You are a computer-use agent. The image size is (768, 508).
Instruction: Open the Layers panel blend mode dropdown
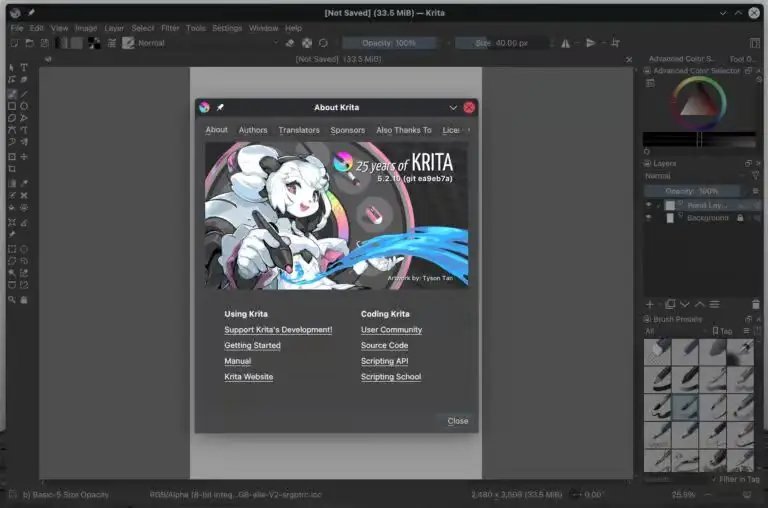click(695, 176)
